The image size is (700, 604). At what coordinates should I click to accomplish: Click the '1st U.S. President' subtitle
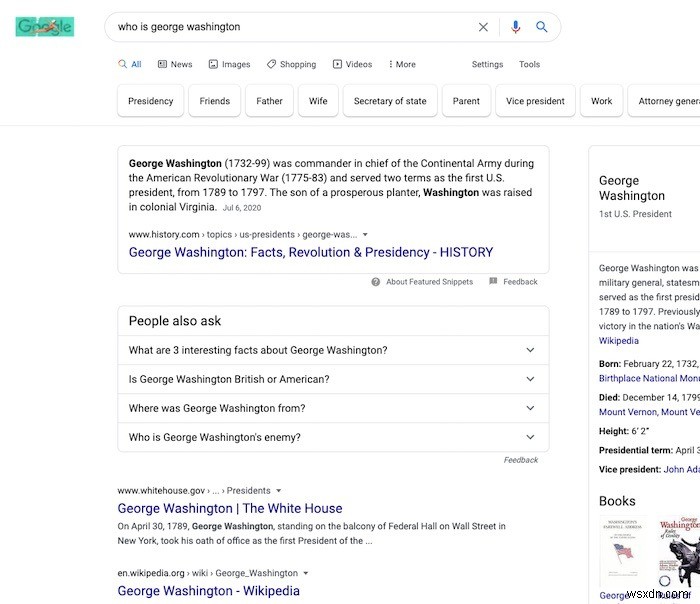tap(635, 214)
